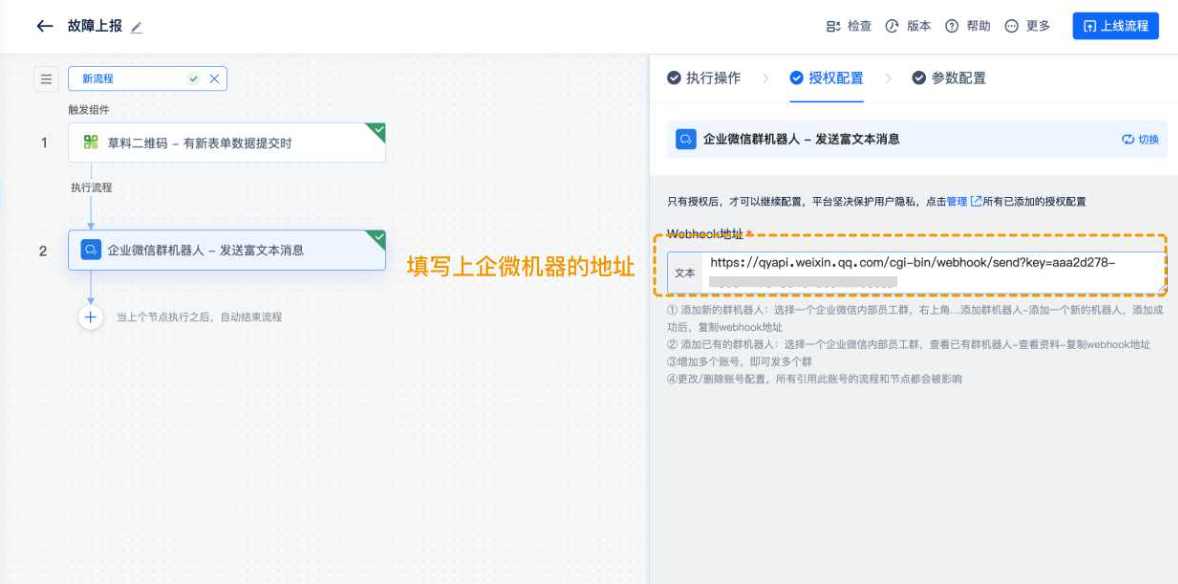Open the hamburger list menu icon
The height and width of the screenshot is (584, 1178).
(x=46, y=79)
